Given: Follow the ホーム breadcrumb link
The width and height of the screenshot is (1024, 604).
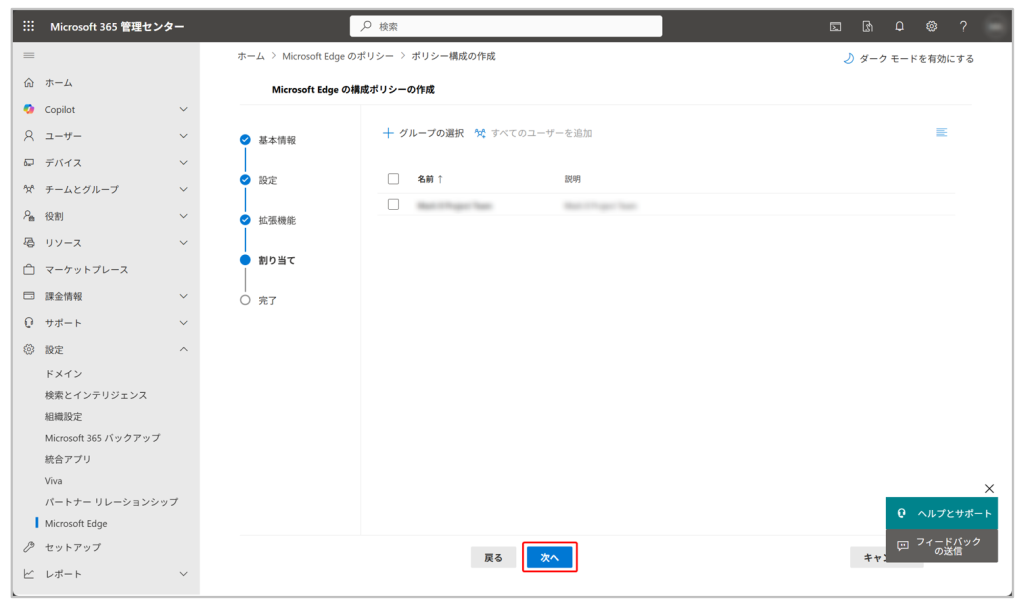Looking at the screenshot, I should [x=251, y=57].
